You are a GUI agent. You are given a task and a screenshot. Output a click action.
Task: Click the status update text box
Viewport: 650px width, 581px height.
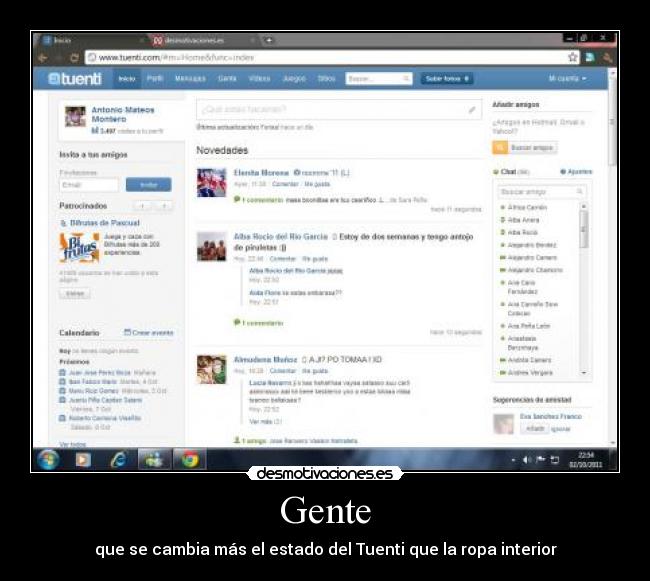point(339,110)
